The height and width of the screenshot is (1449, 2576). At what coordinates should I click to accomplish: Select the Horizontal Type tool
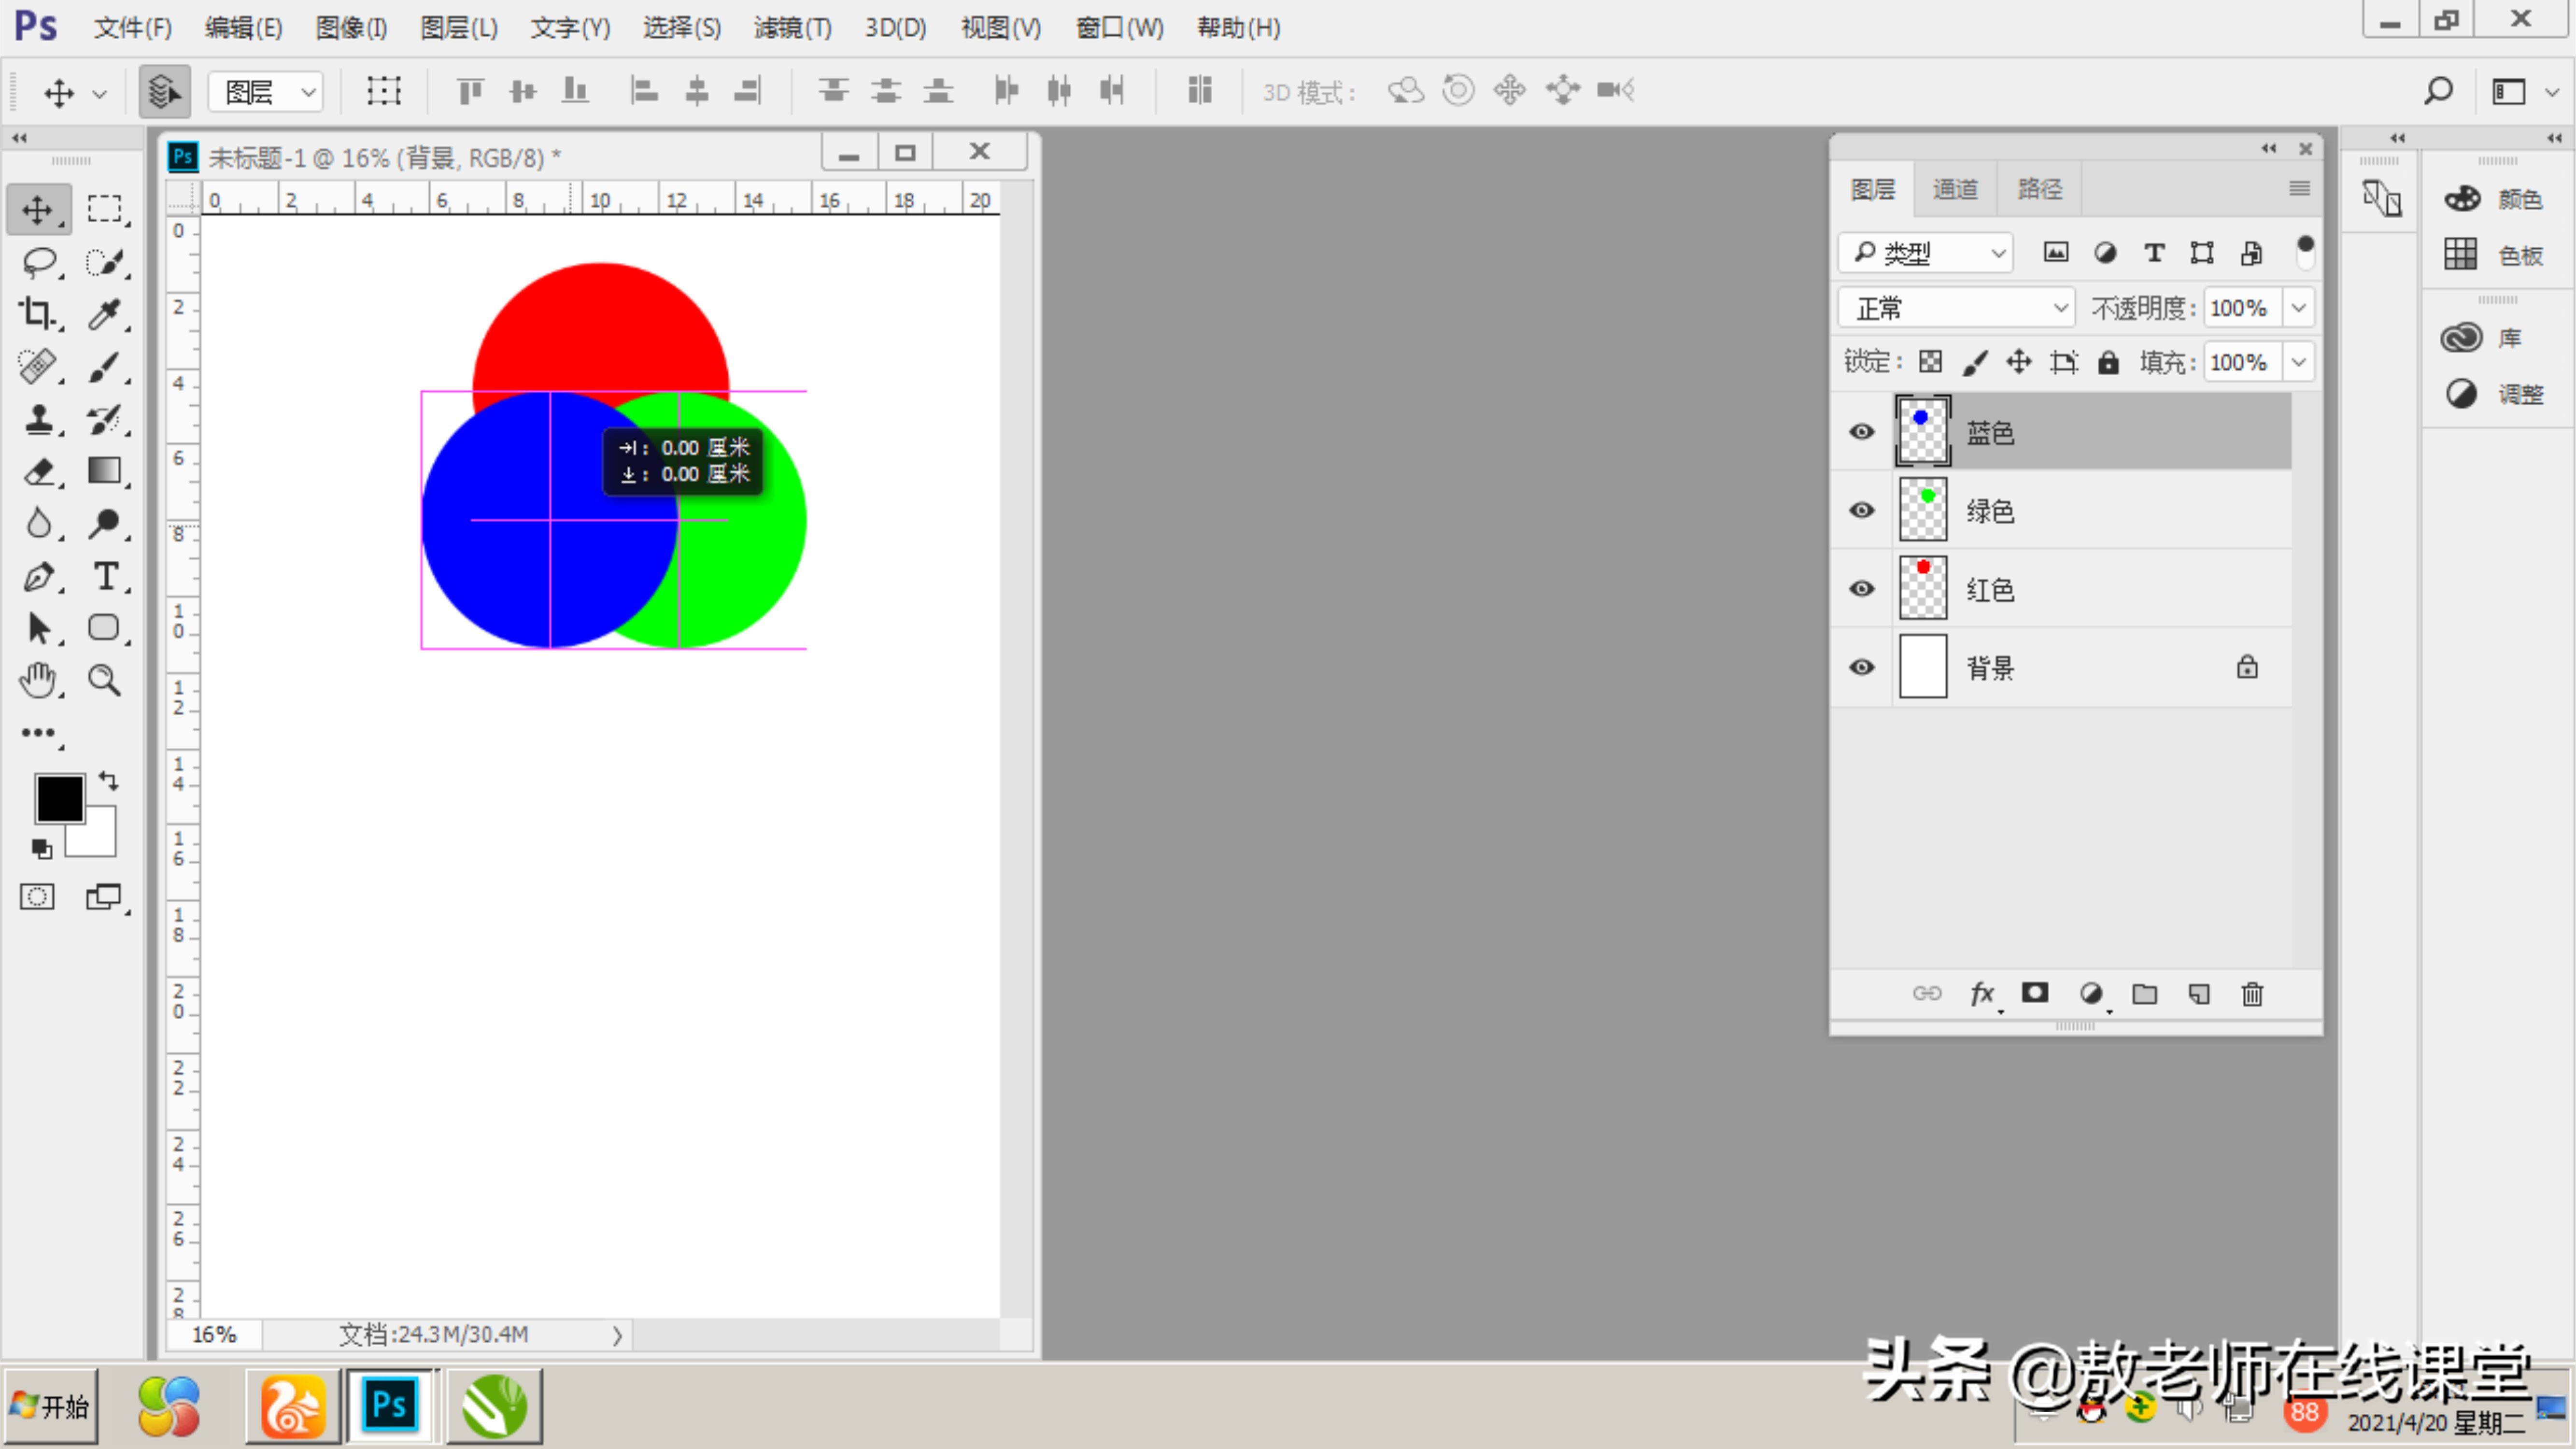pyautogui.click(x=105, y=577)
